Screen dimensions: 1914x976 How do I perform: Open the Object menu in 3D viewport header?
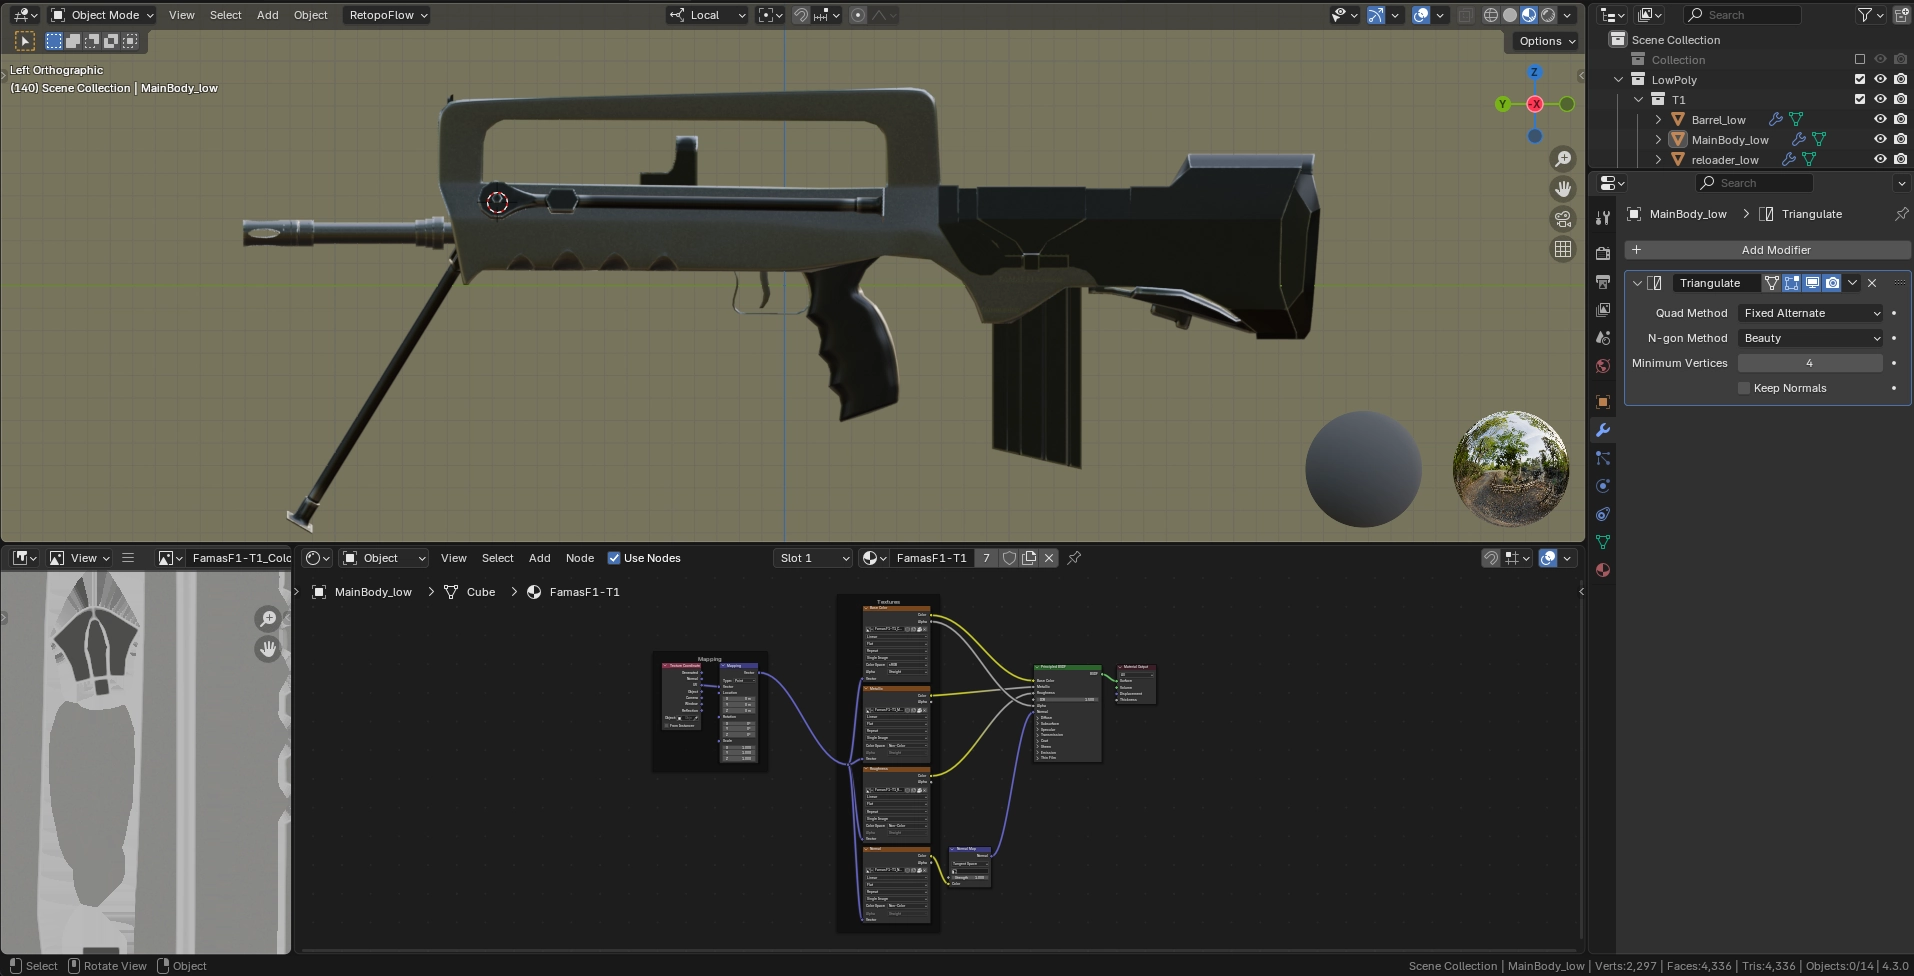[x=310, y=15]
